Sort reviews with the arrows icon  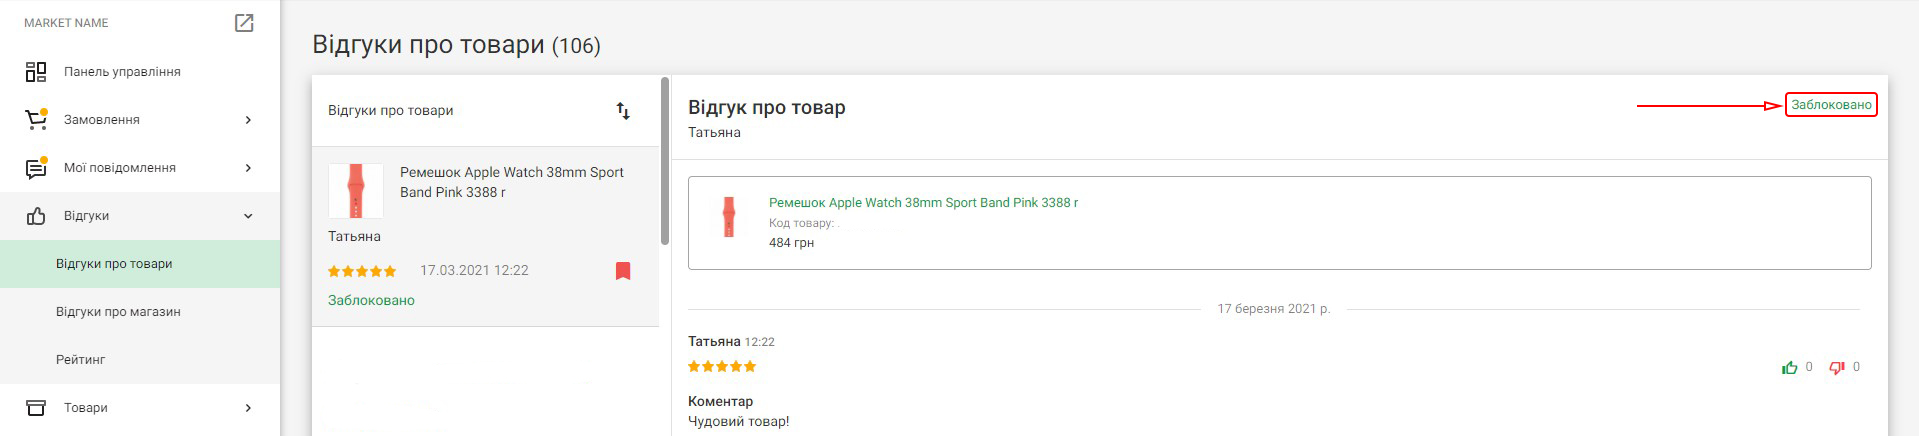tap(623, 111)
